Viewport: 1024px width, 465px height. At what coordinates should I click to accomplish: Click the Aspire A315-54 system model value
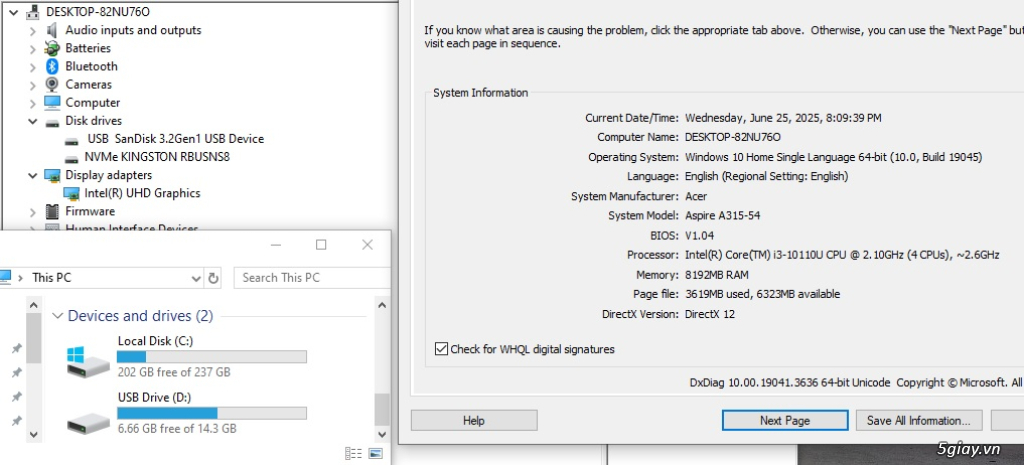[722, 216]
